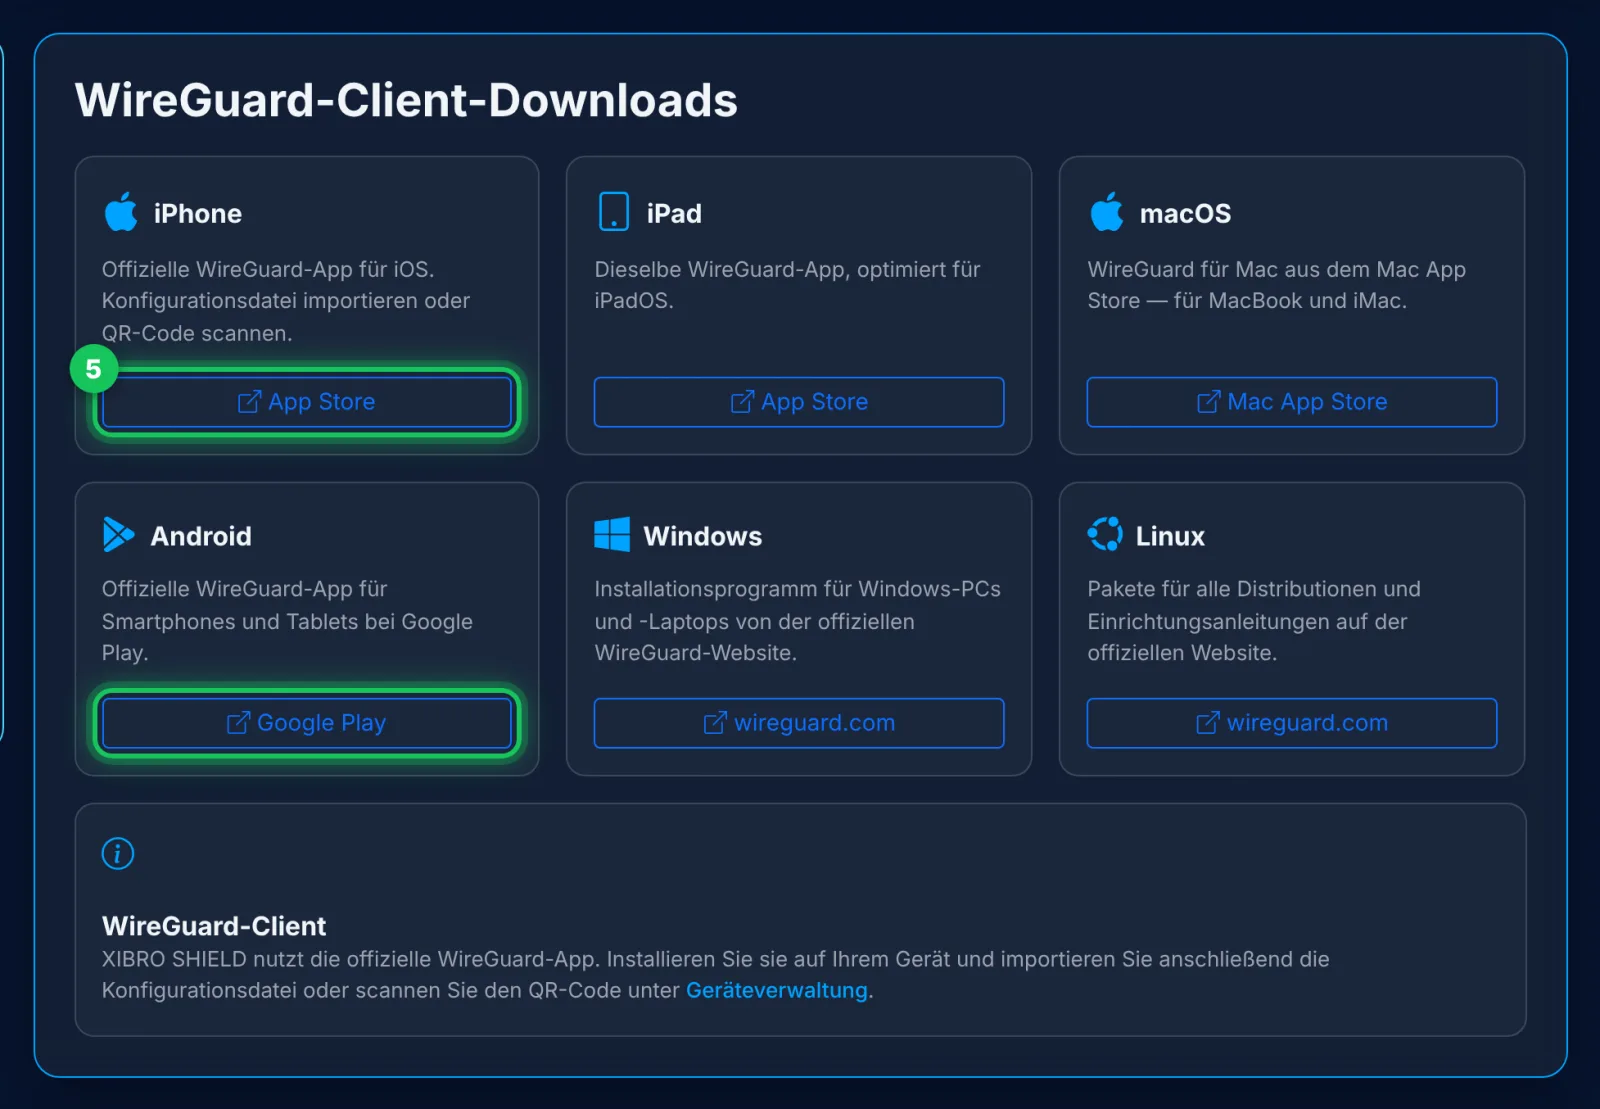Click the info circle icon above WireGuard-Client
This screenshot has height=1109, width=1600.
pos(118,853)
